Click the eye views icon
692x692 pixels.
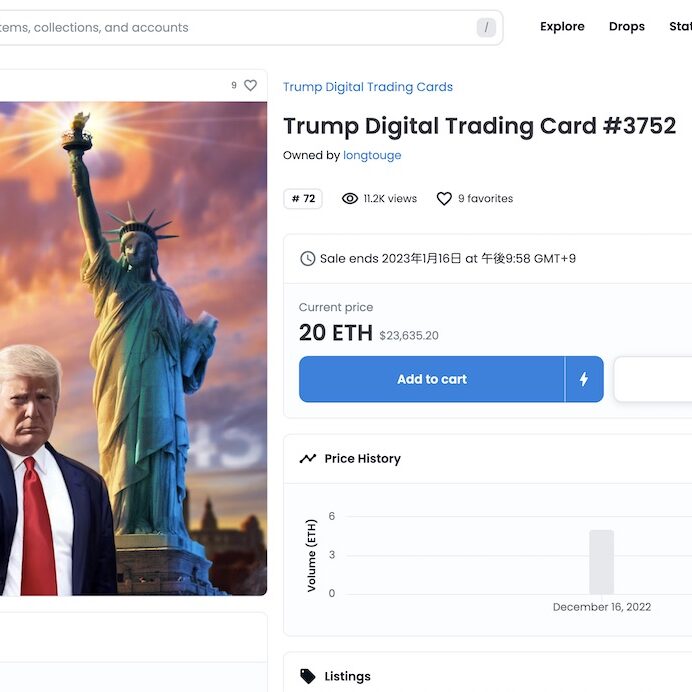[350, 199]
